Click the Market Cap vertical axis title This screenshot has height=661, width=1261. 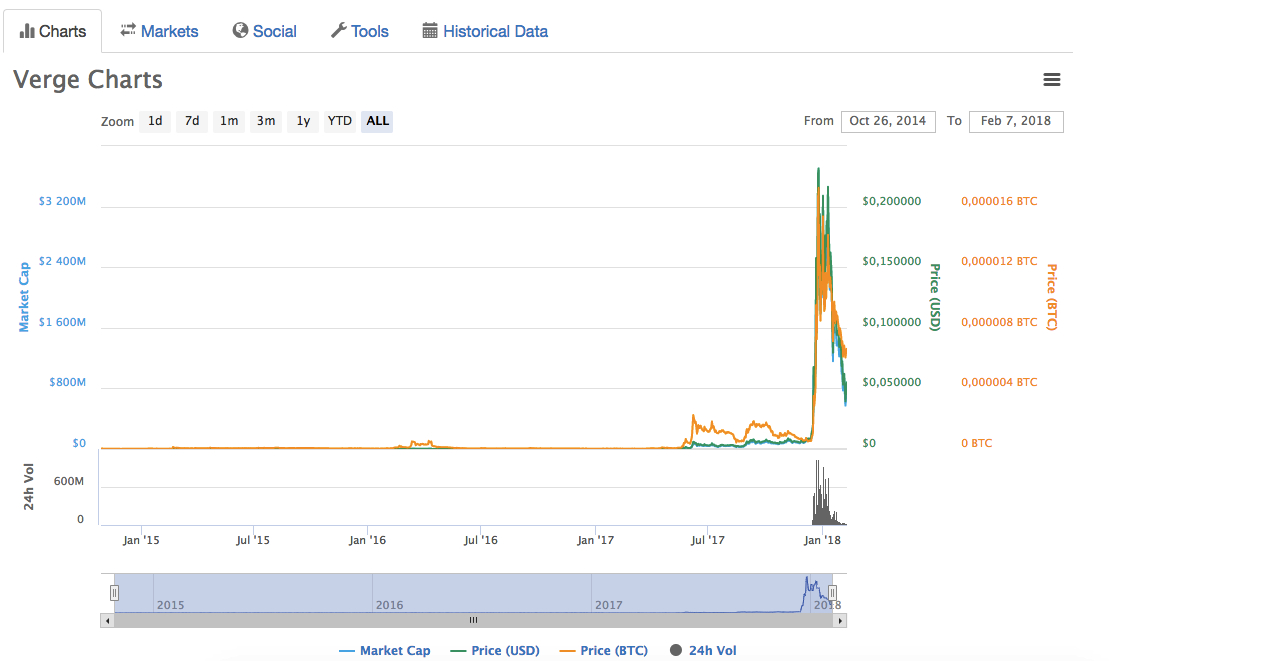25,297
